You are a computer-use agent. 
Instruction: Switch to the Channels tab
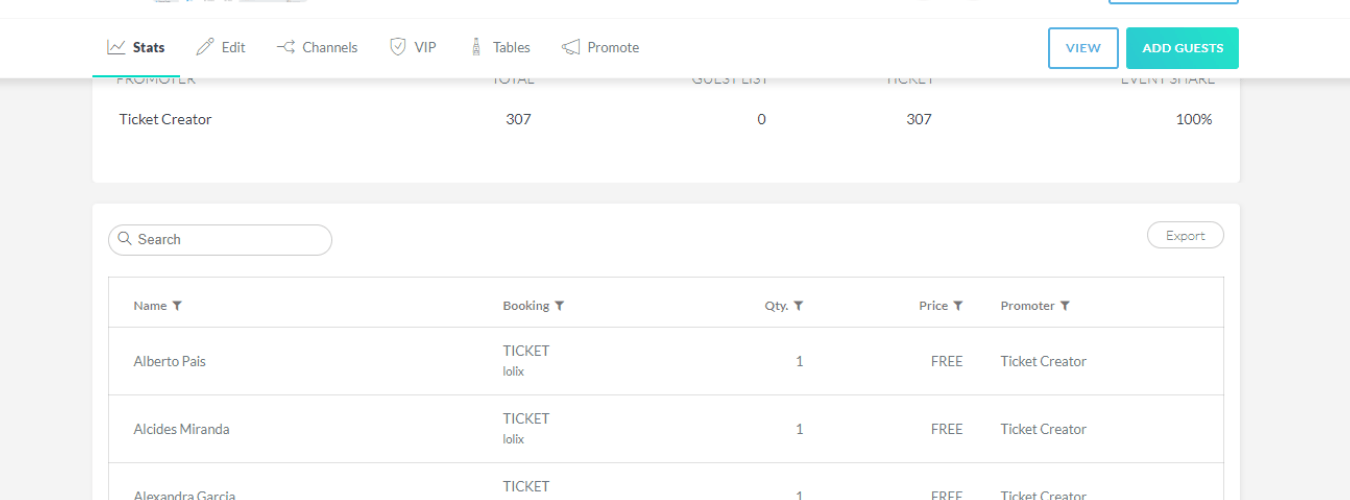pyautogui.click(x=329, y=47)
